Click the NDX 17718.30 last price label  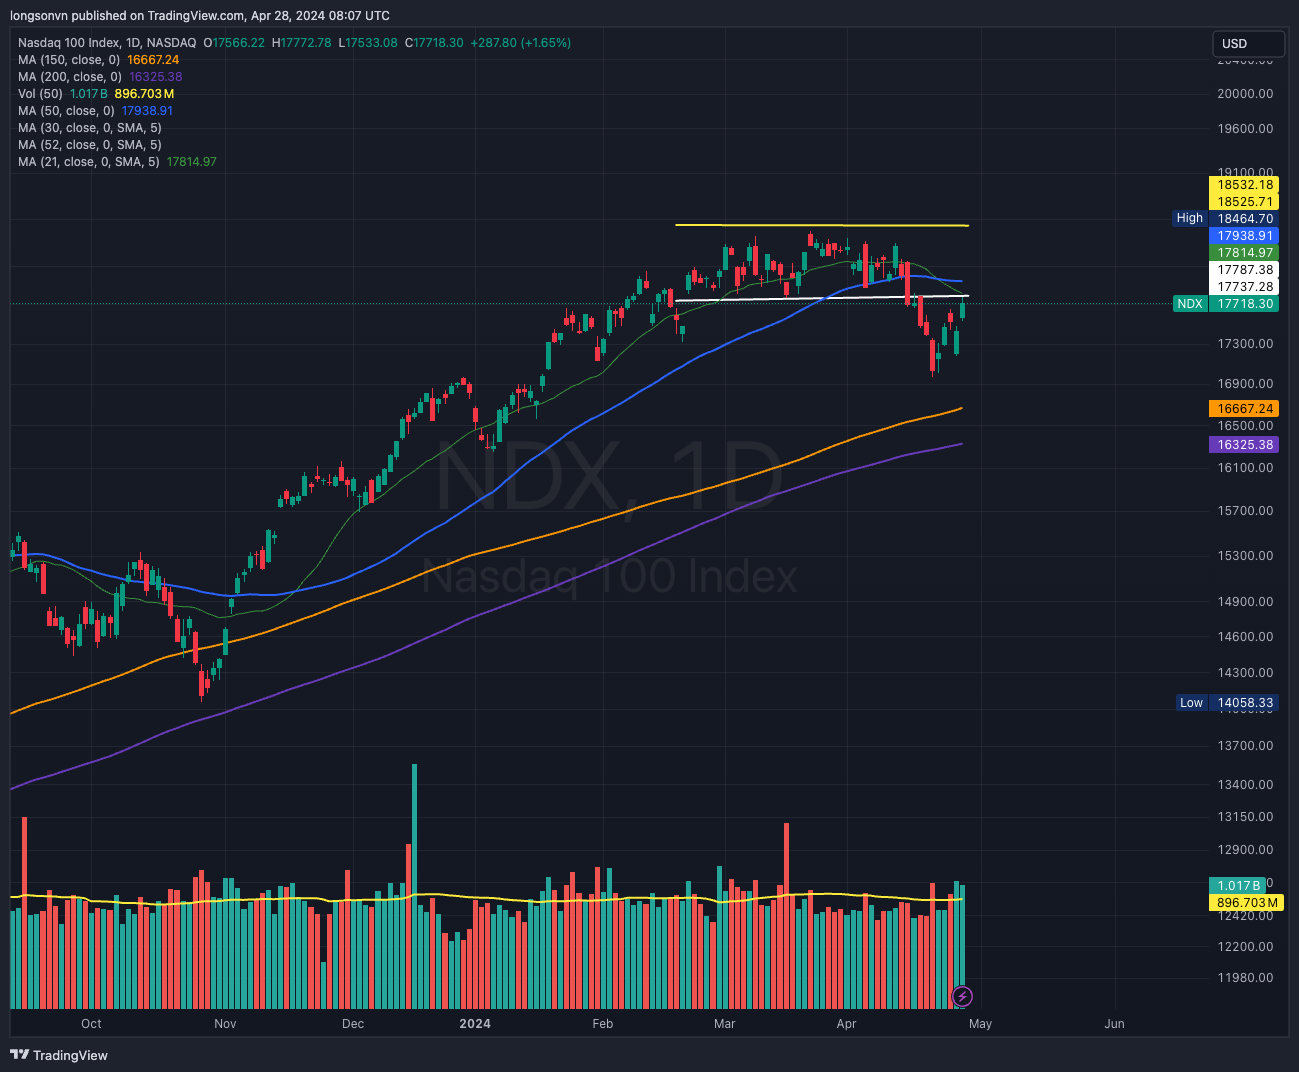tap(1226, 304)
